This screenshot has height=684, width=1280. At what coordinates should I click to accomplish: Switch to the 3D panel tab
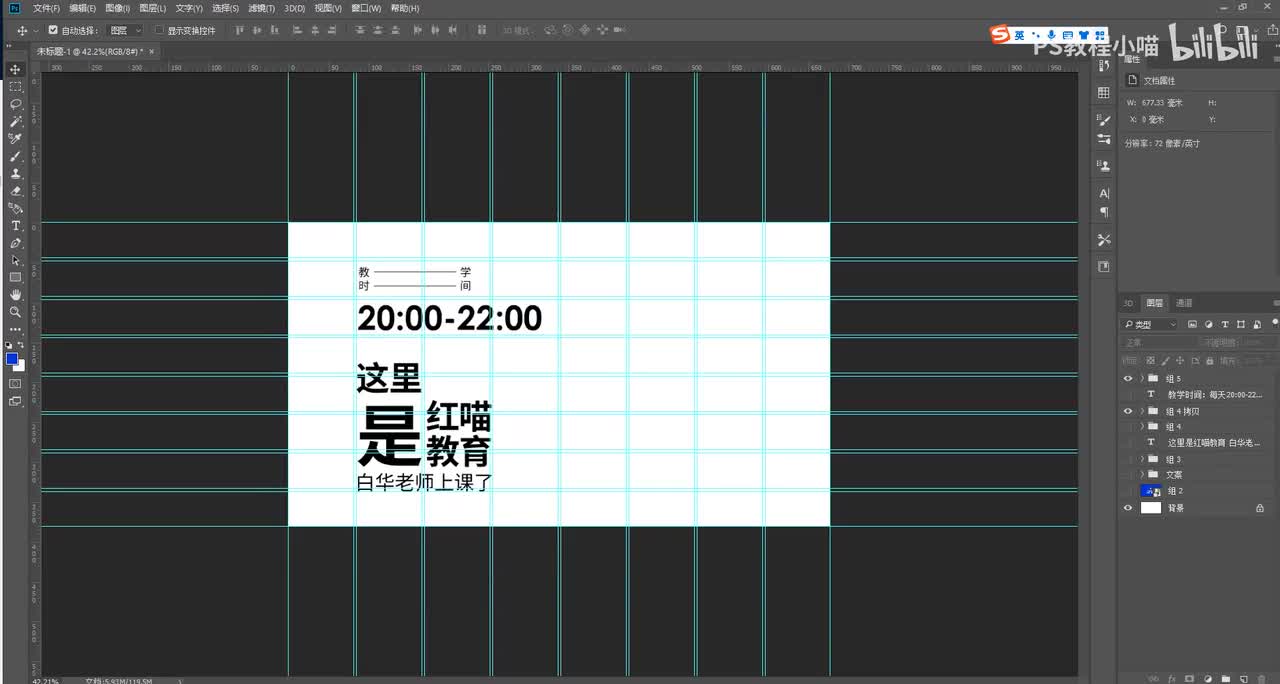pyautogui.click(x=1128, y=303)
